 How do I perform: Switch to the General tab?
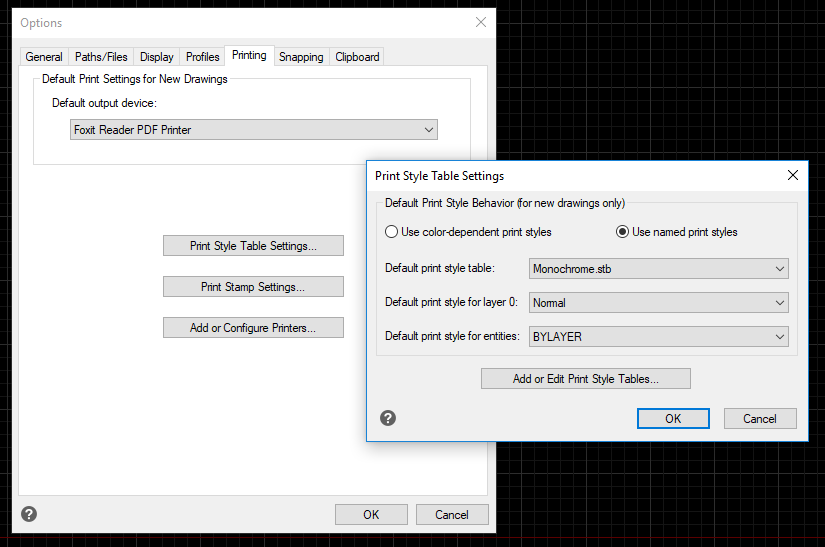(44, 57)
